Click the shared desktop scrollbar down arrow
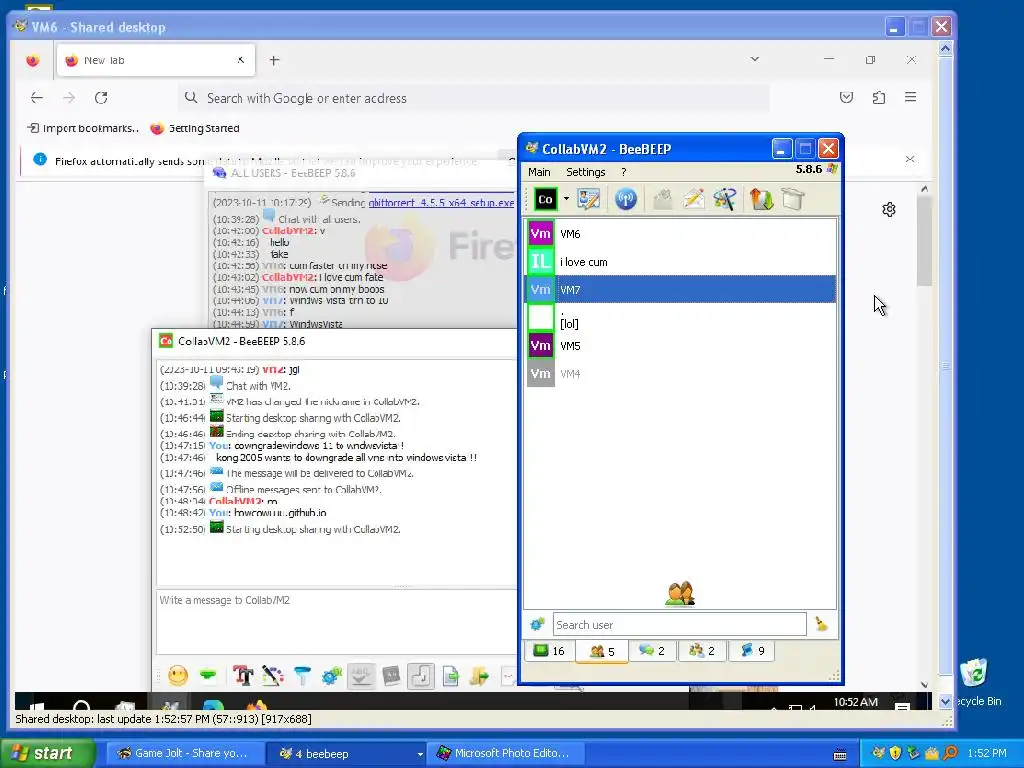The width and height of the screenshot is (1024, 768). pos(945,701)
